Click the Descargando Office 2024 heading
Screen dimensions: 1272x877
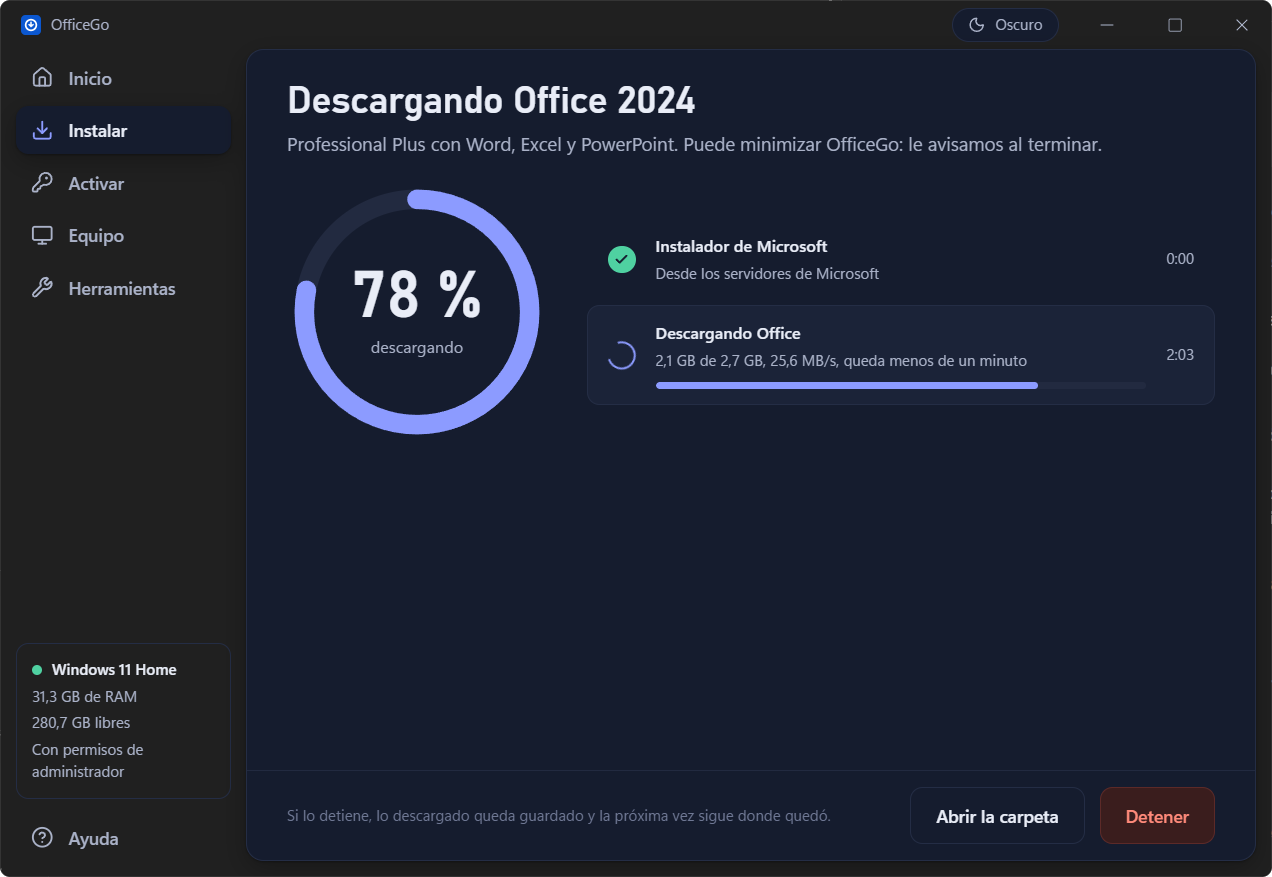pos(491,101)
